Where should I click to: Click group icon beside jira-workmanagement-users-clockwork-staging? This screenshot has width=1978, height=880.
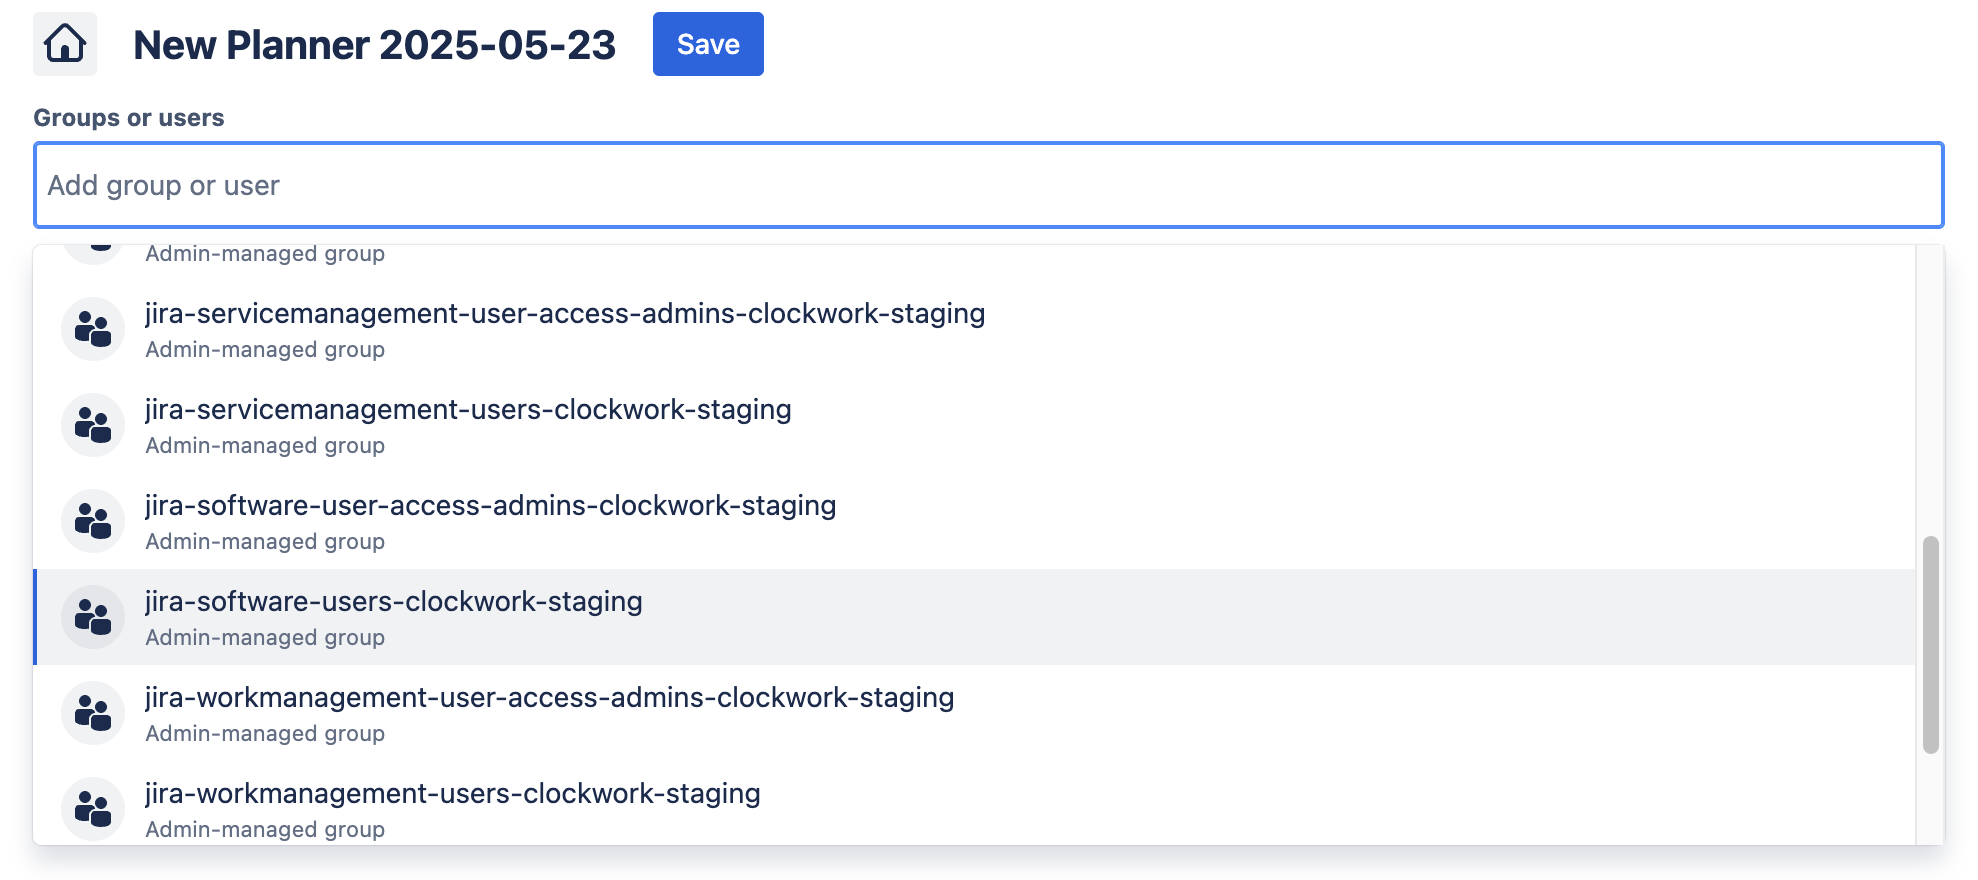pyautogui.click(x=93, y=809)
